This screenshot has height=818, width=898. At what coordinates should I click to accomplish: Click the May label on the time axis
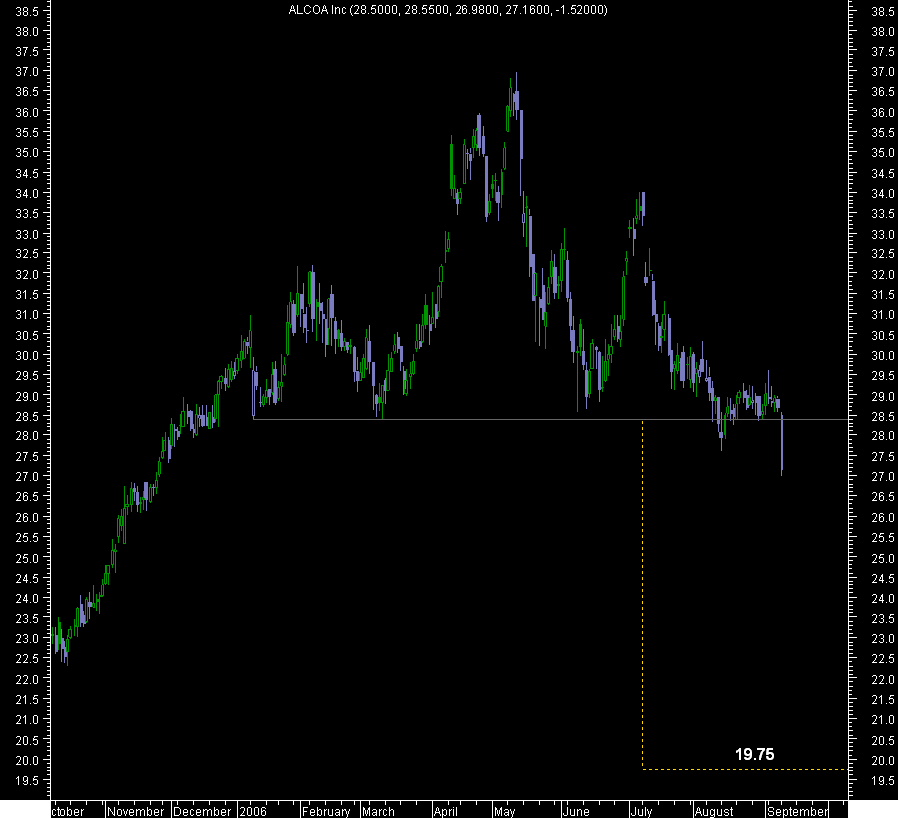(x=505, y=811)
